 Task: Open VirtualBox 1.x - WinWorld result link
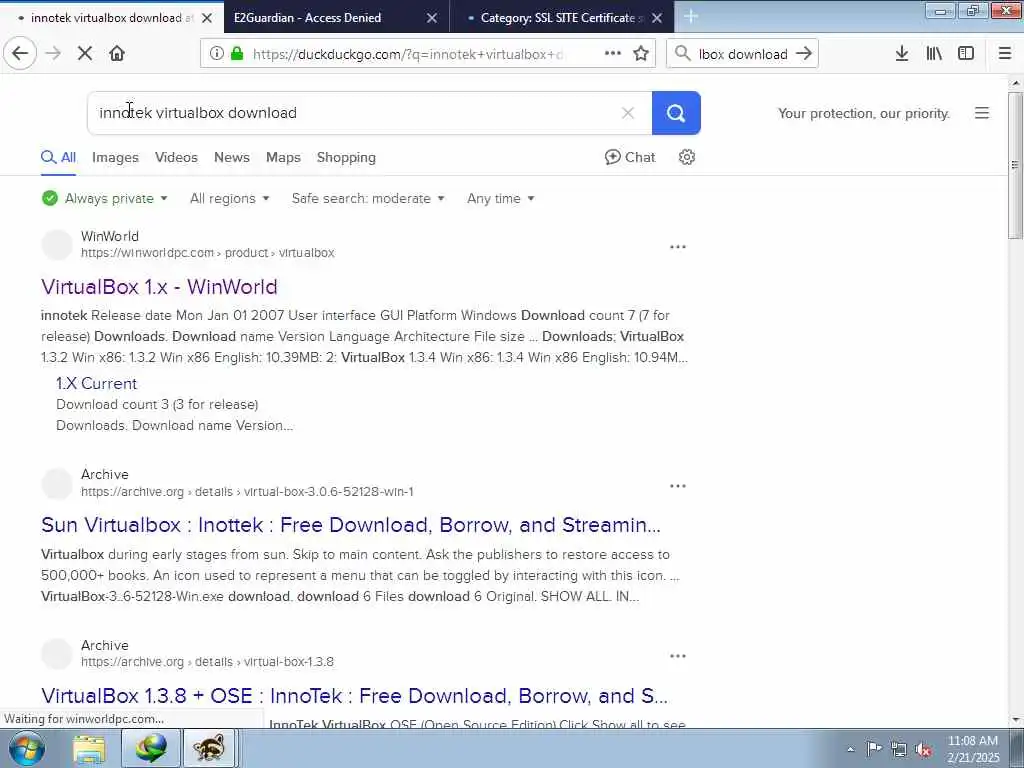point(159,287)
